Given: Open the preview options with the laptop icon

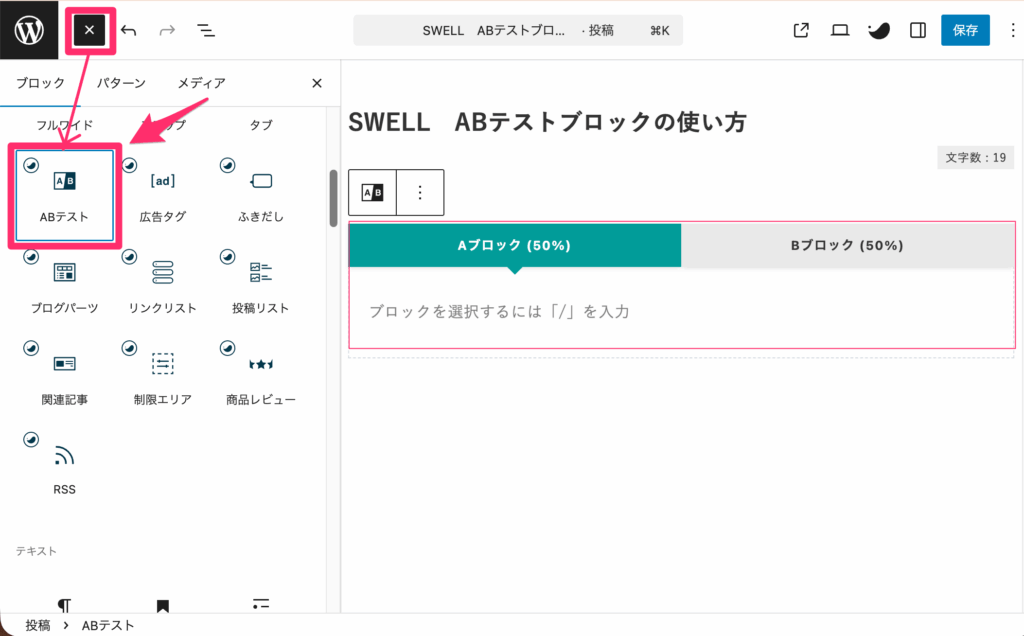Looking at the screenshot, I should click(839, 30).
